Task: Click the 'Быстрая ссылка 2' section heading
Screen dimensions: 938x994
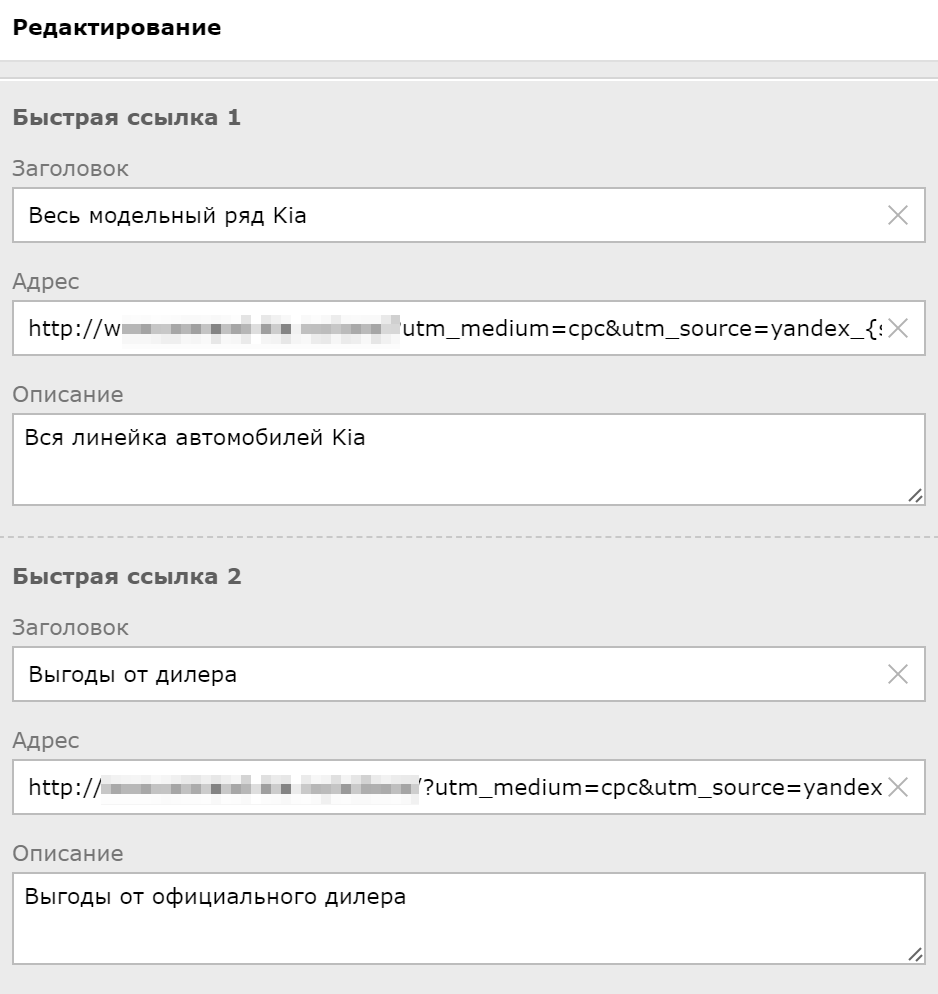Action: [126, 577]
